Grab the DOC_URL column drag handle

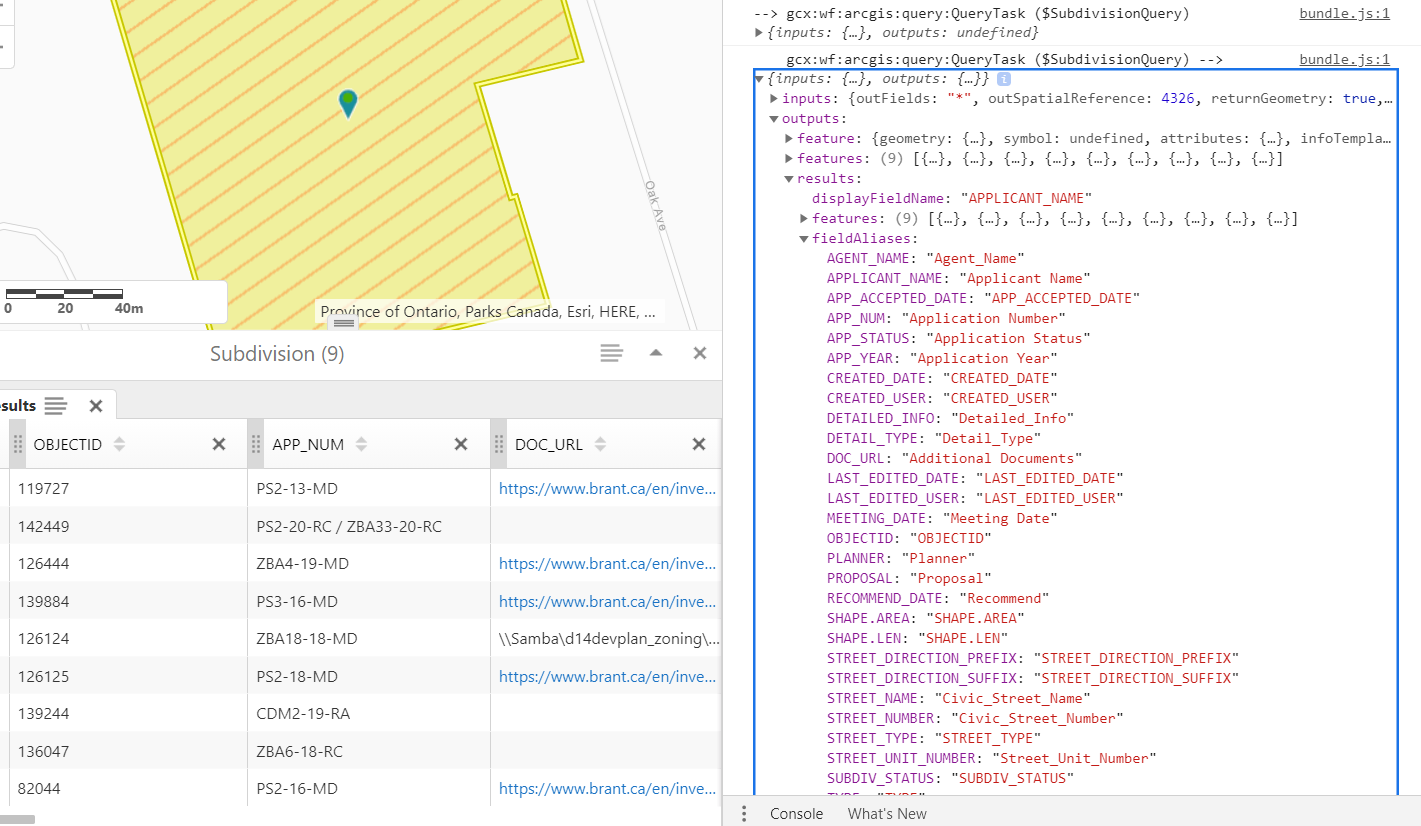[499, 444]
